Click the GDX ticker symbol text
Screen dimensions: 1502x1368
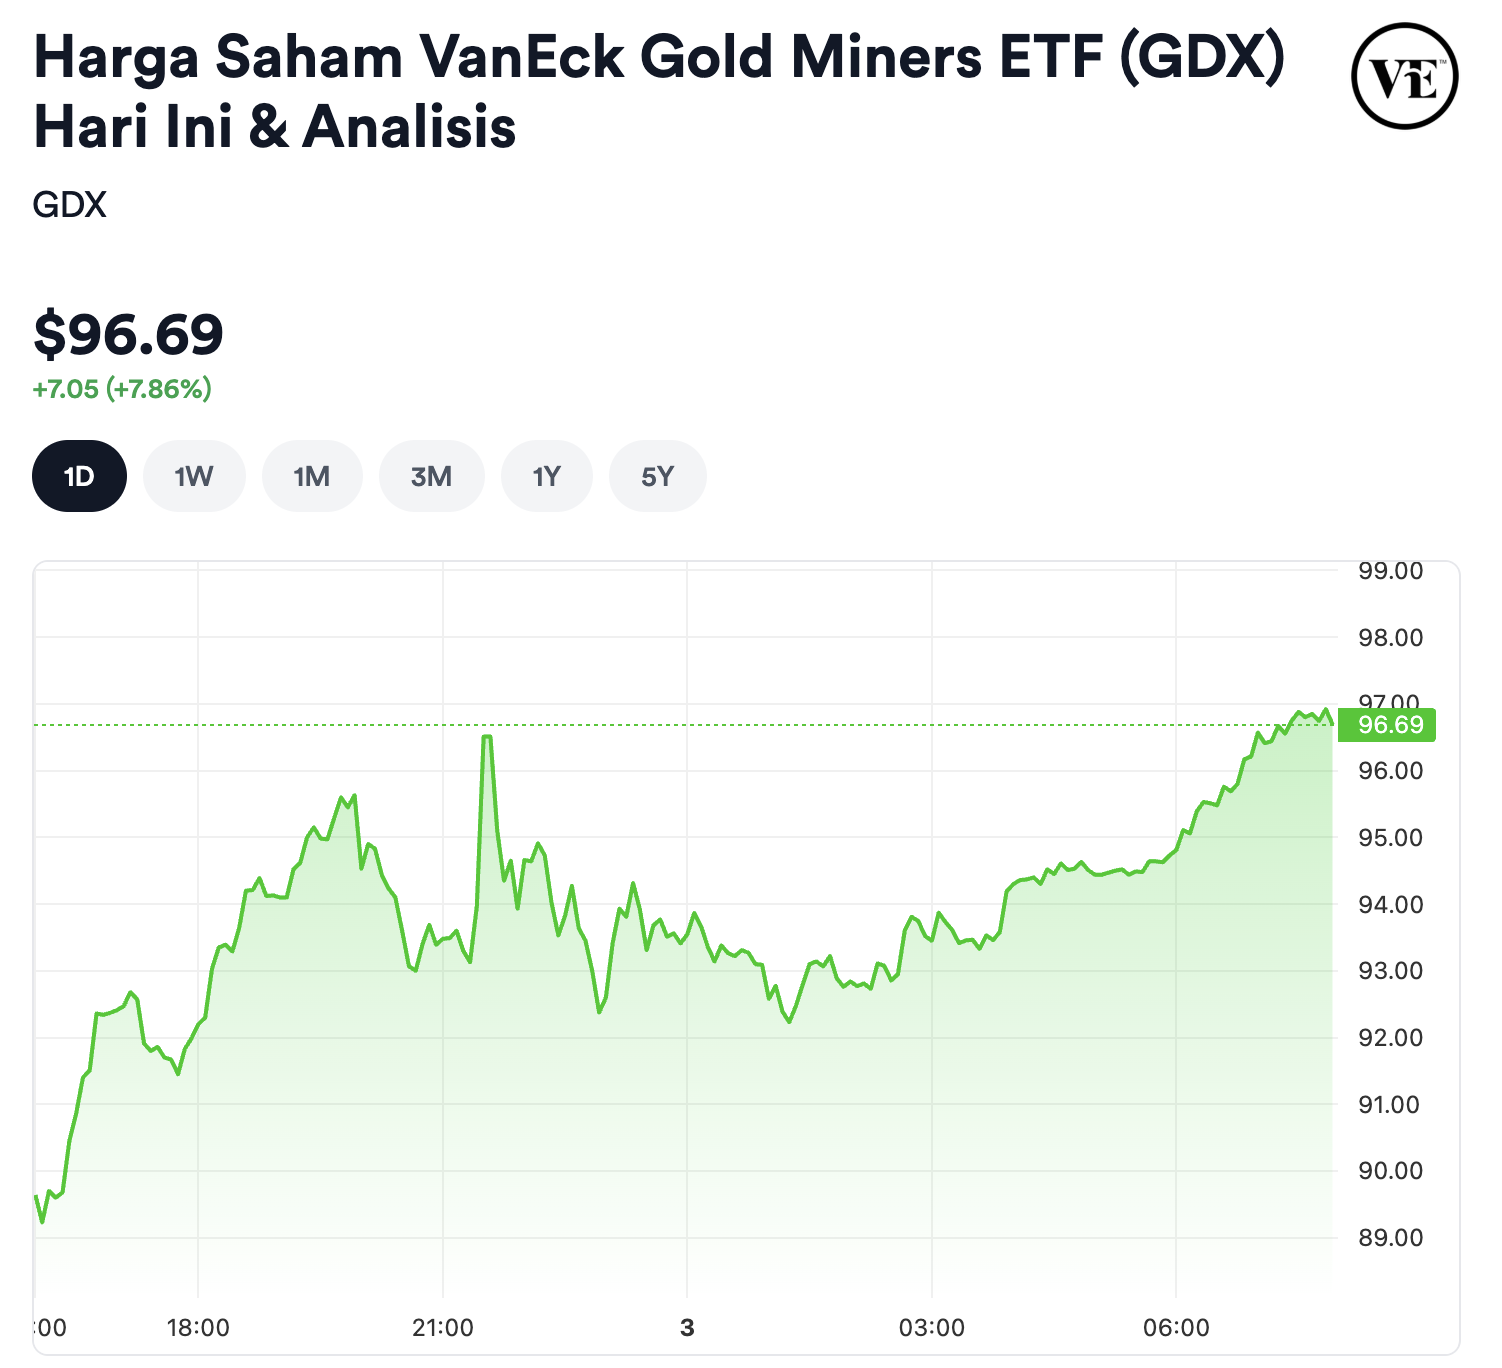pos(69,205)
